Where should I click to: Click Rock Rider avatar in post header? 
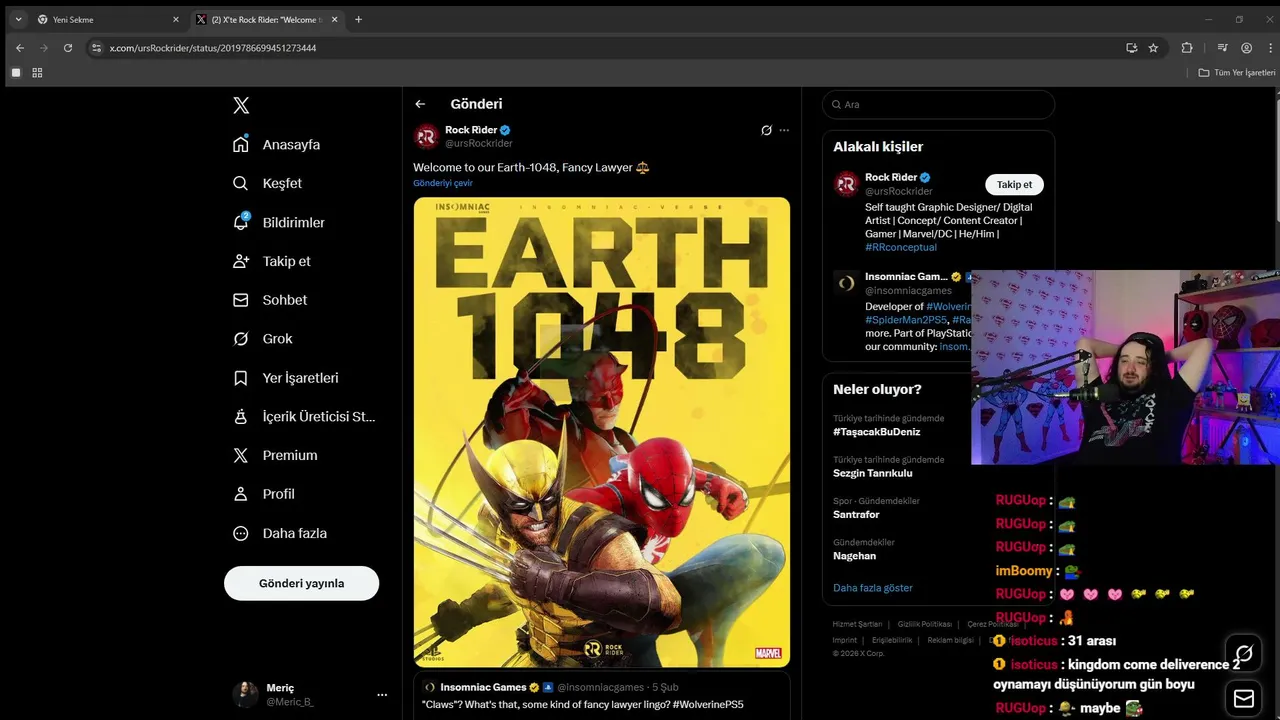[x=427, y=136]
